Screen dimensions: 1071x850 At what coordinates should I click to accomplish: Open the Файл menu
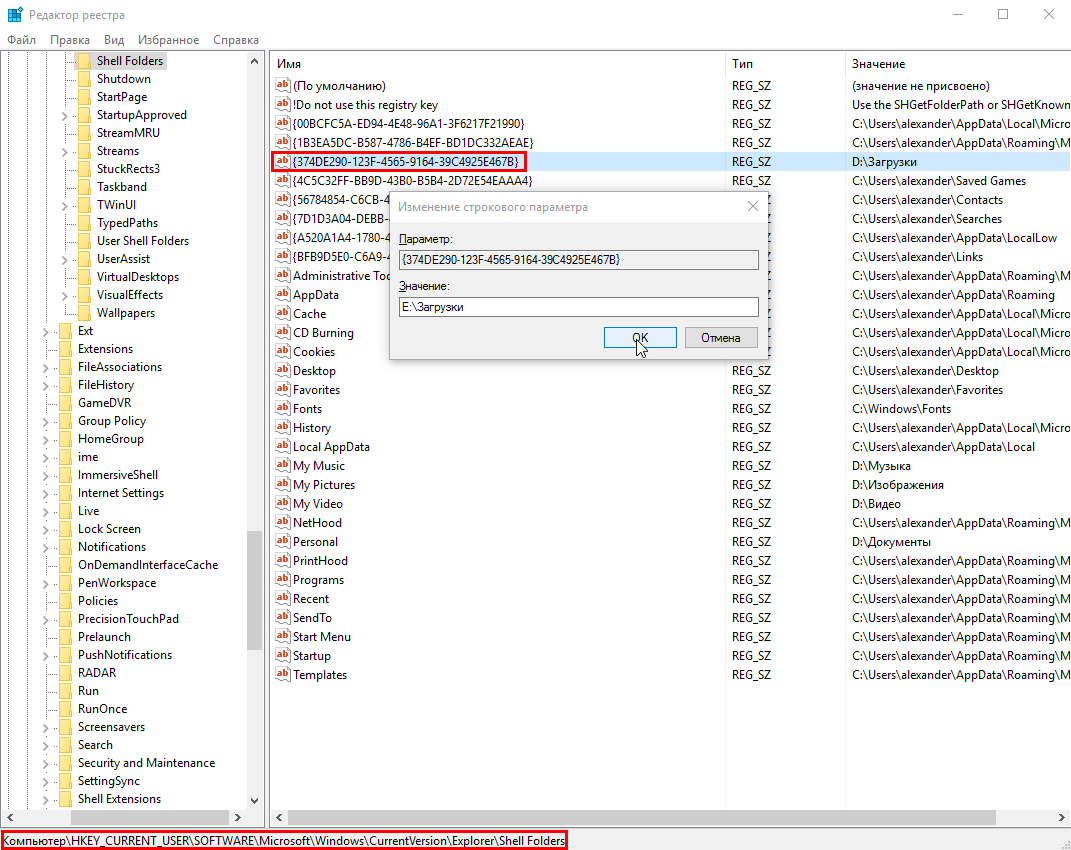(x=21, y=40)
